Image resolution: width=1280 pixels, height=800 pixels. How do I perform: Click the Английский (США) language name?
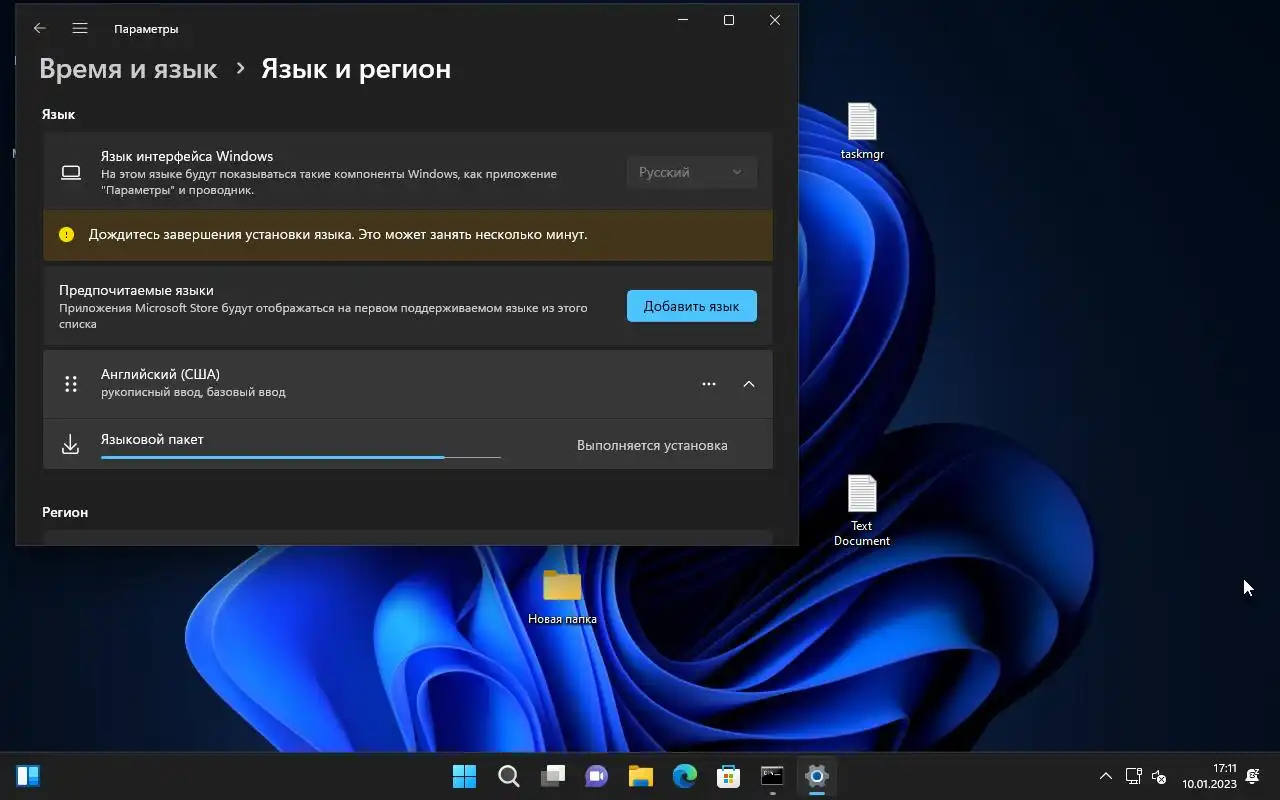point(160,374)
